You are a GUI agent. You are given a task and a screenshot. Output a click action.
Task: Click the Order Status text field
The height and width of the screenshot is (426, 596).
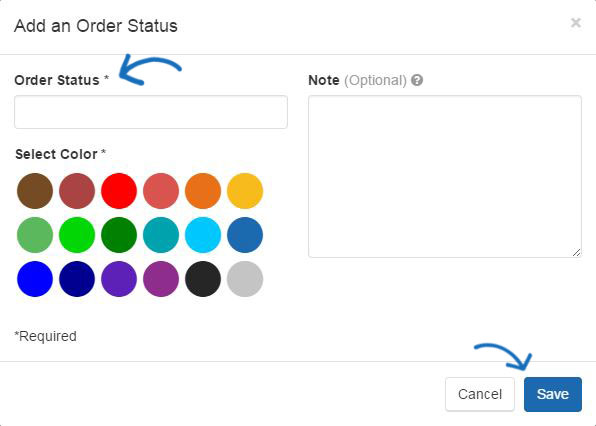pos(151,112)
